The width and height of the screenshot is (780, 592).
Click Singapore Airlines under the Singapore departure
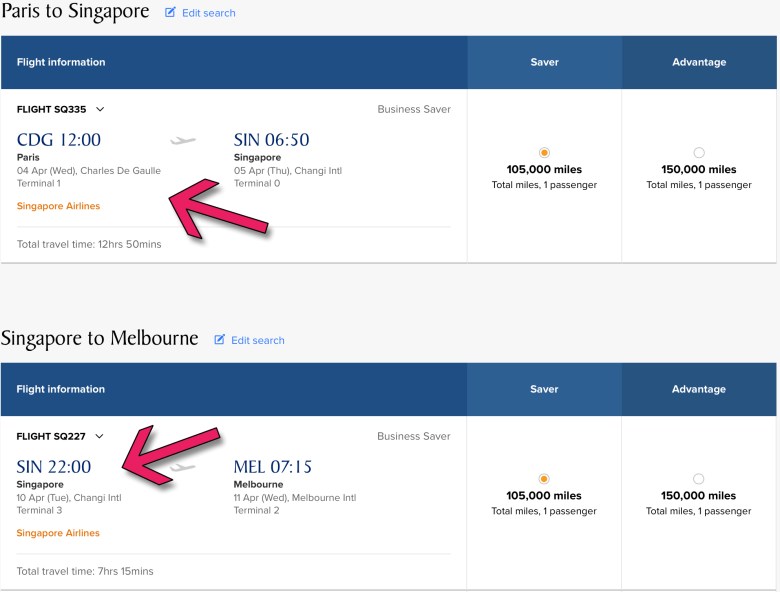coord(58,533)
